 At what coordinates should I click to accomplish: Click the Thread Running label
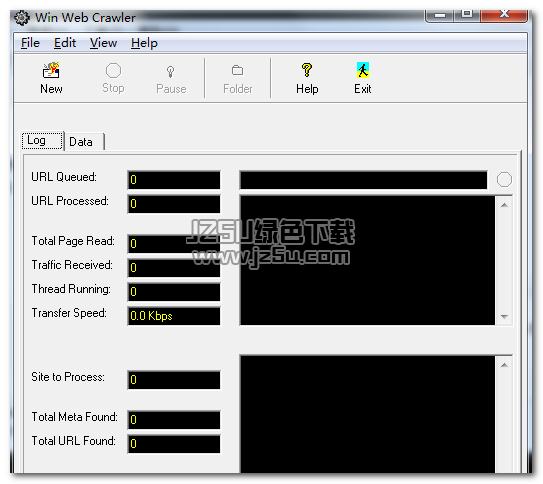(71, 289)
